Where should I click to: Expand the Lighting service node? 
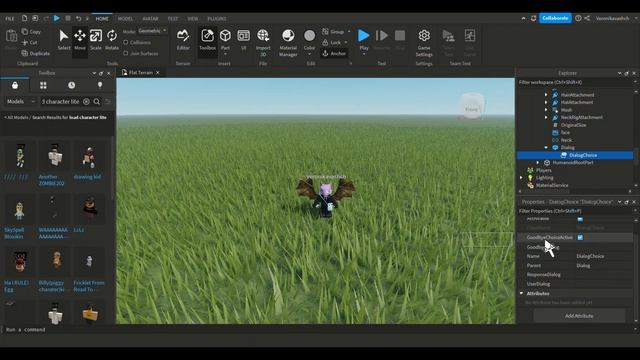(521, 178)
